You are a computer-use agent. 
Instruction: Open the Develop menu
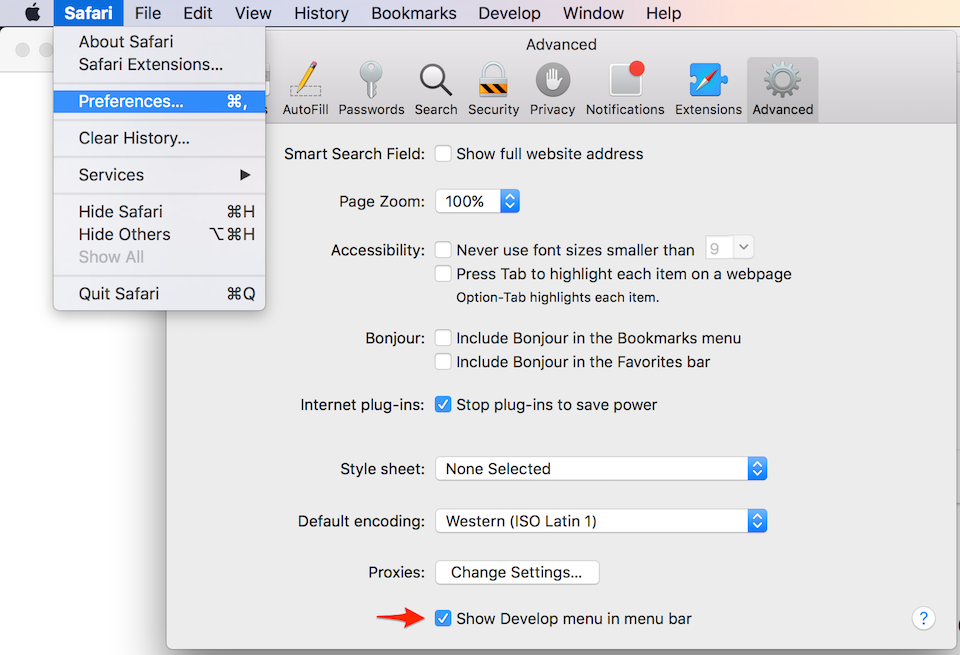pyautogui.click(x=509, y=13)
